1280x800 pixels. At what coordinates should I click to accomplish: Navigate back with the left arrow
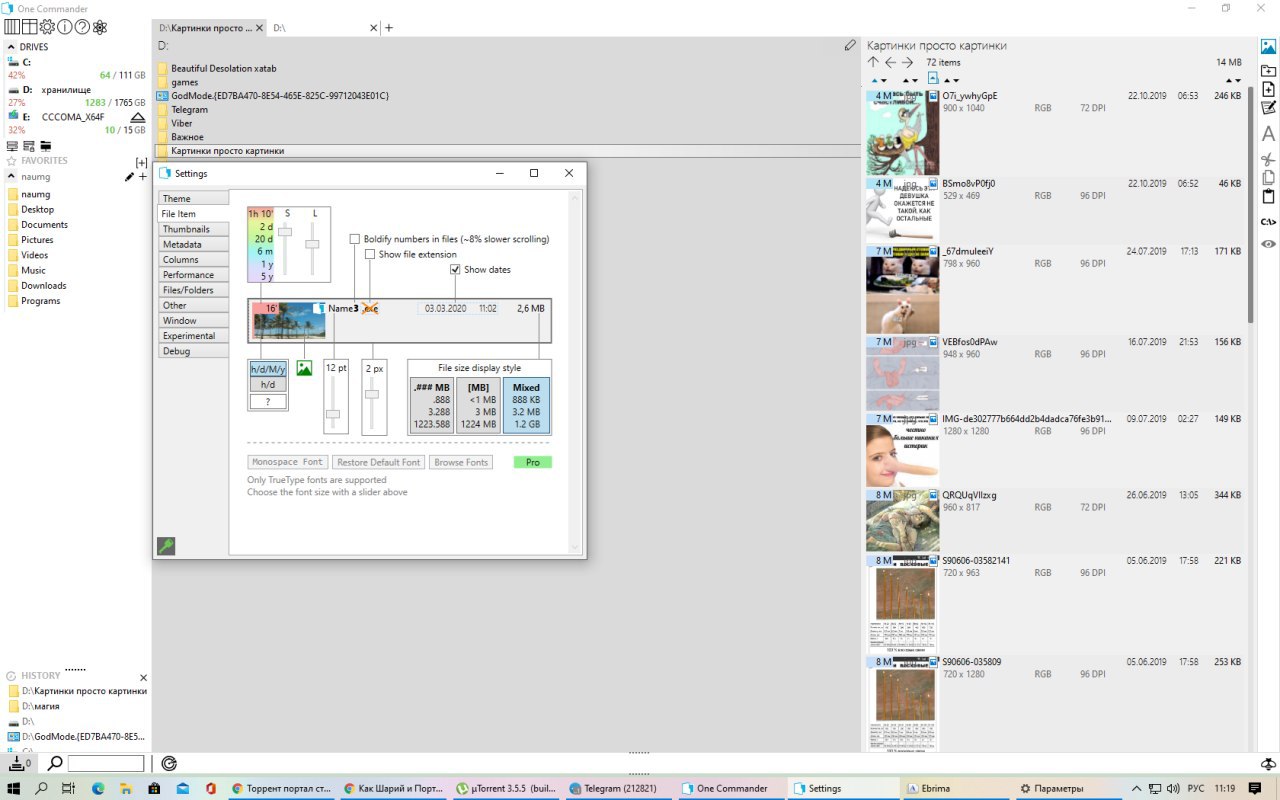click(890, 62)
